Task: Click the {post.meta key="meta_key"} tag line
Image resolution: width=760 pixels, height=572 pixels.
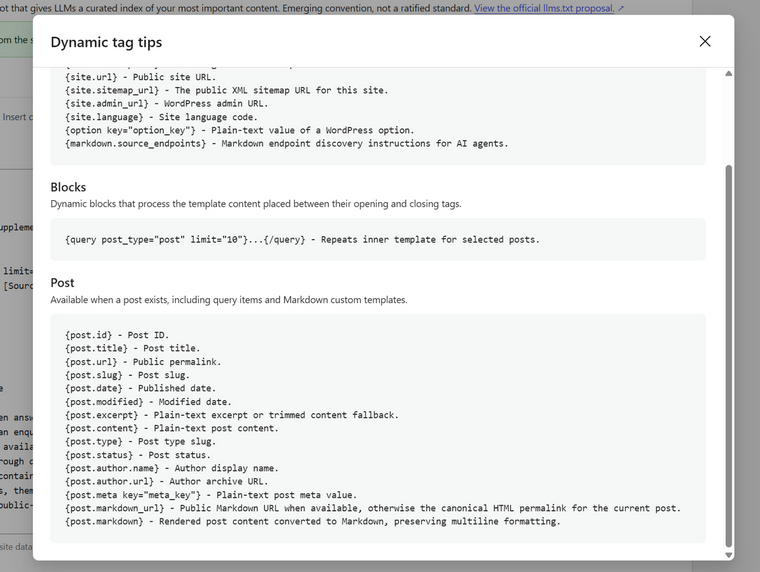Action: (x=211, y=495)
